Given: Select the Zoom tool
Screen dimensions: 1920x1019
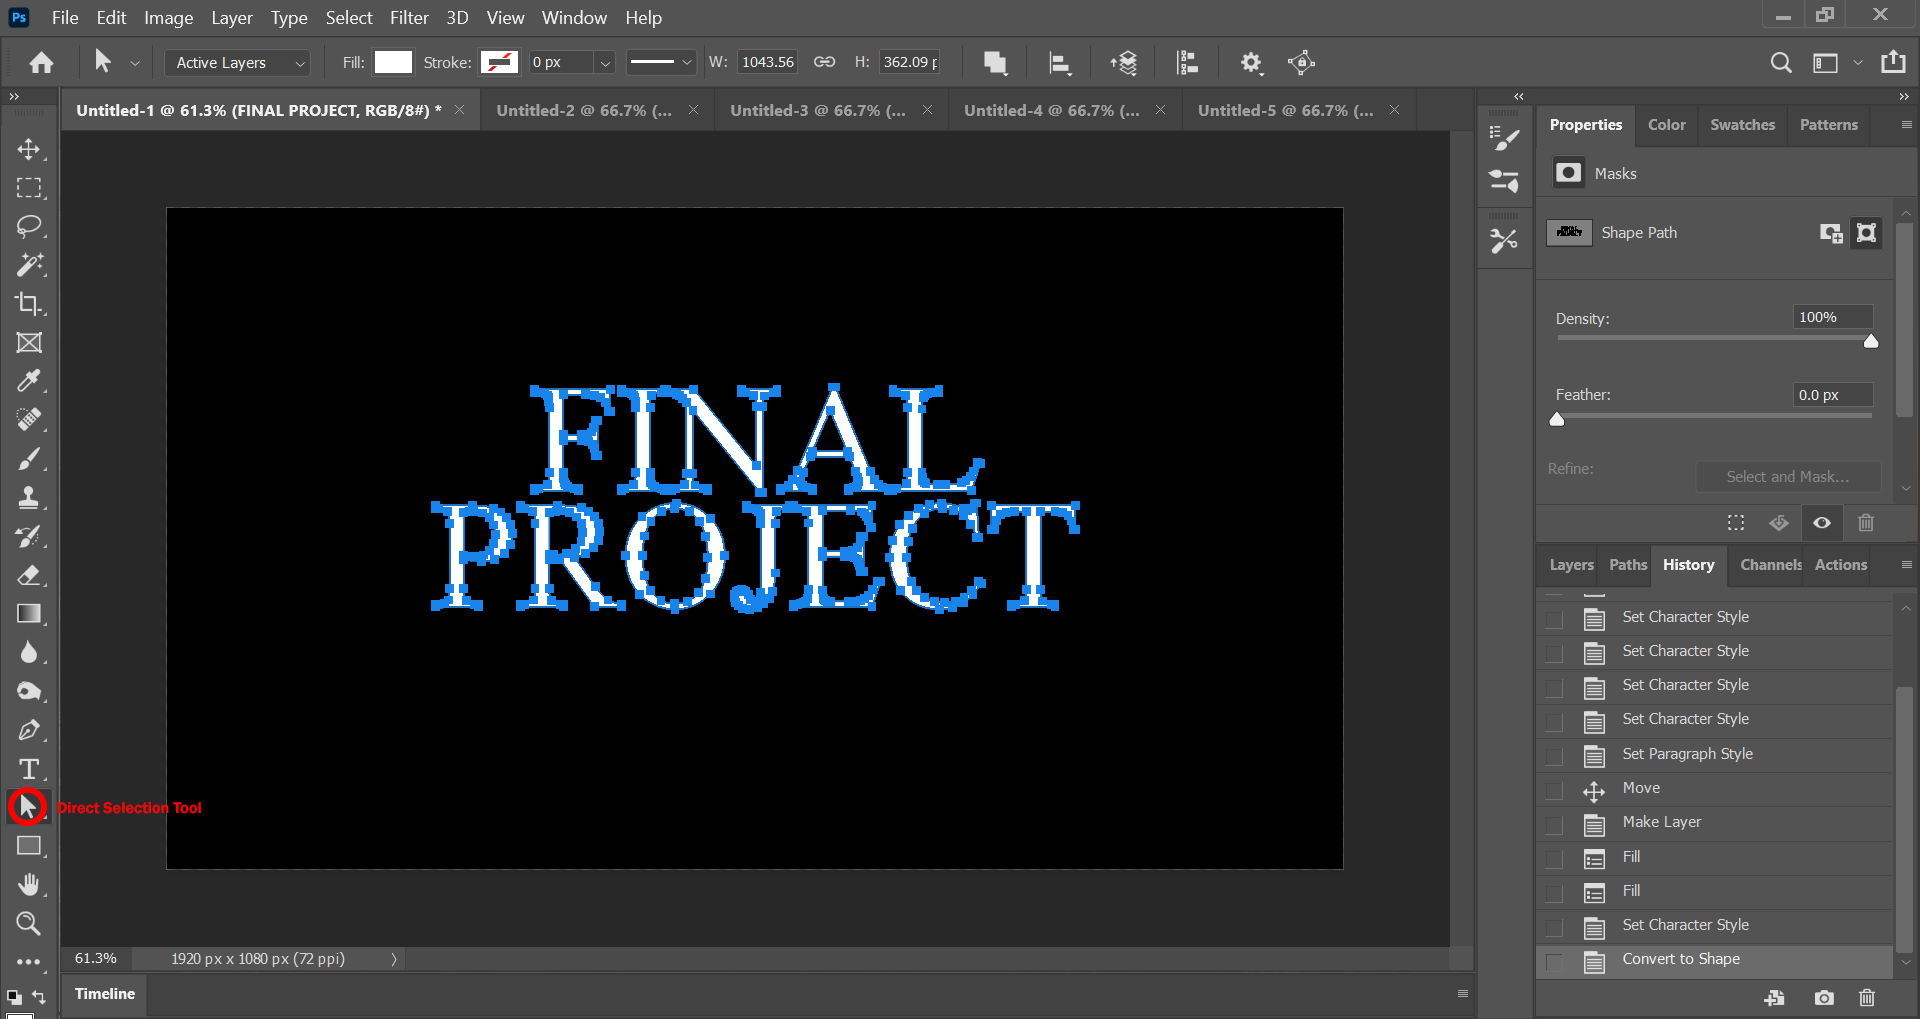Looking at the screenshot, I should tap(28, 923).
